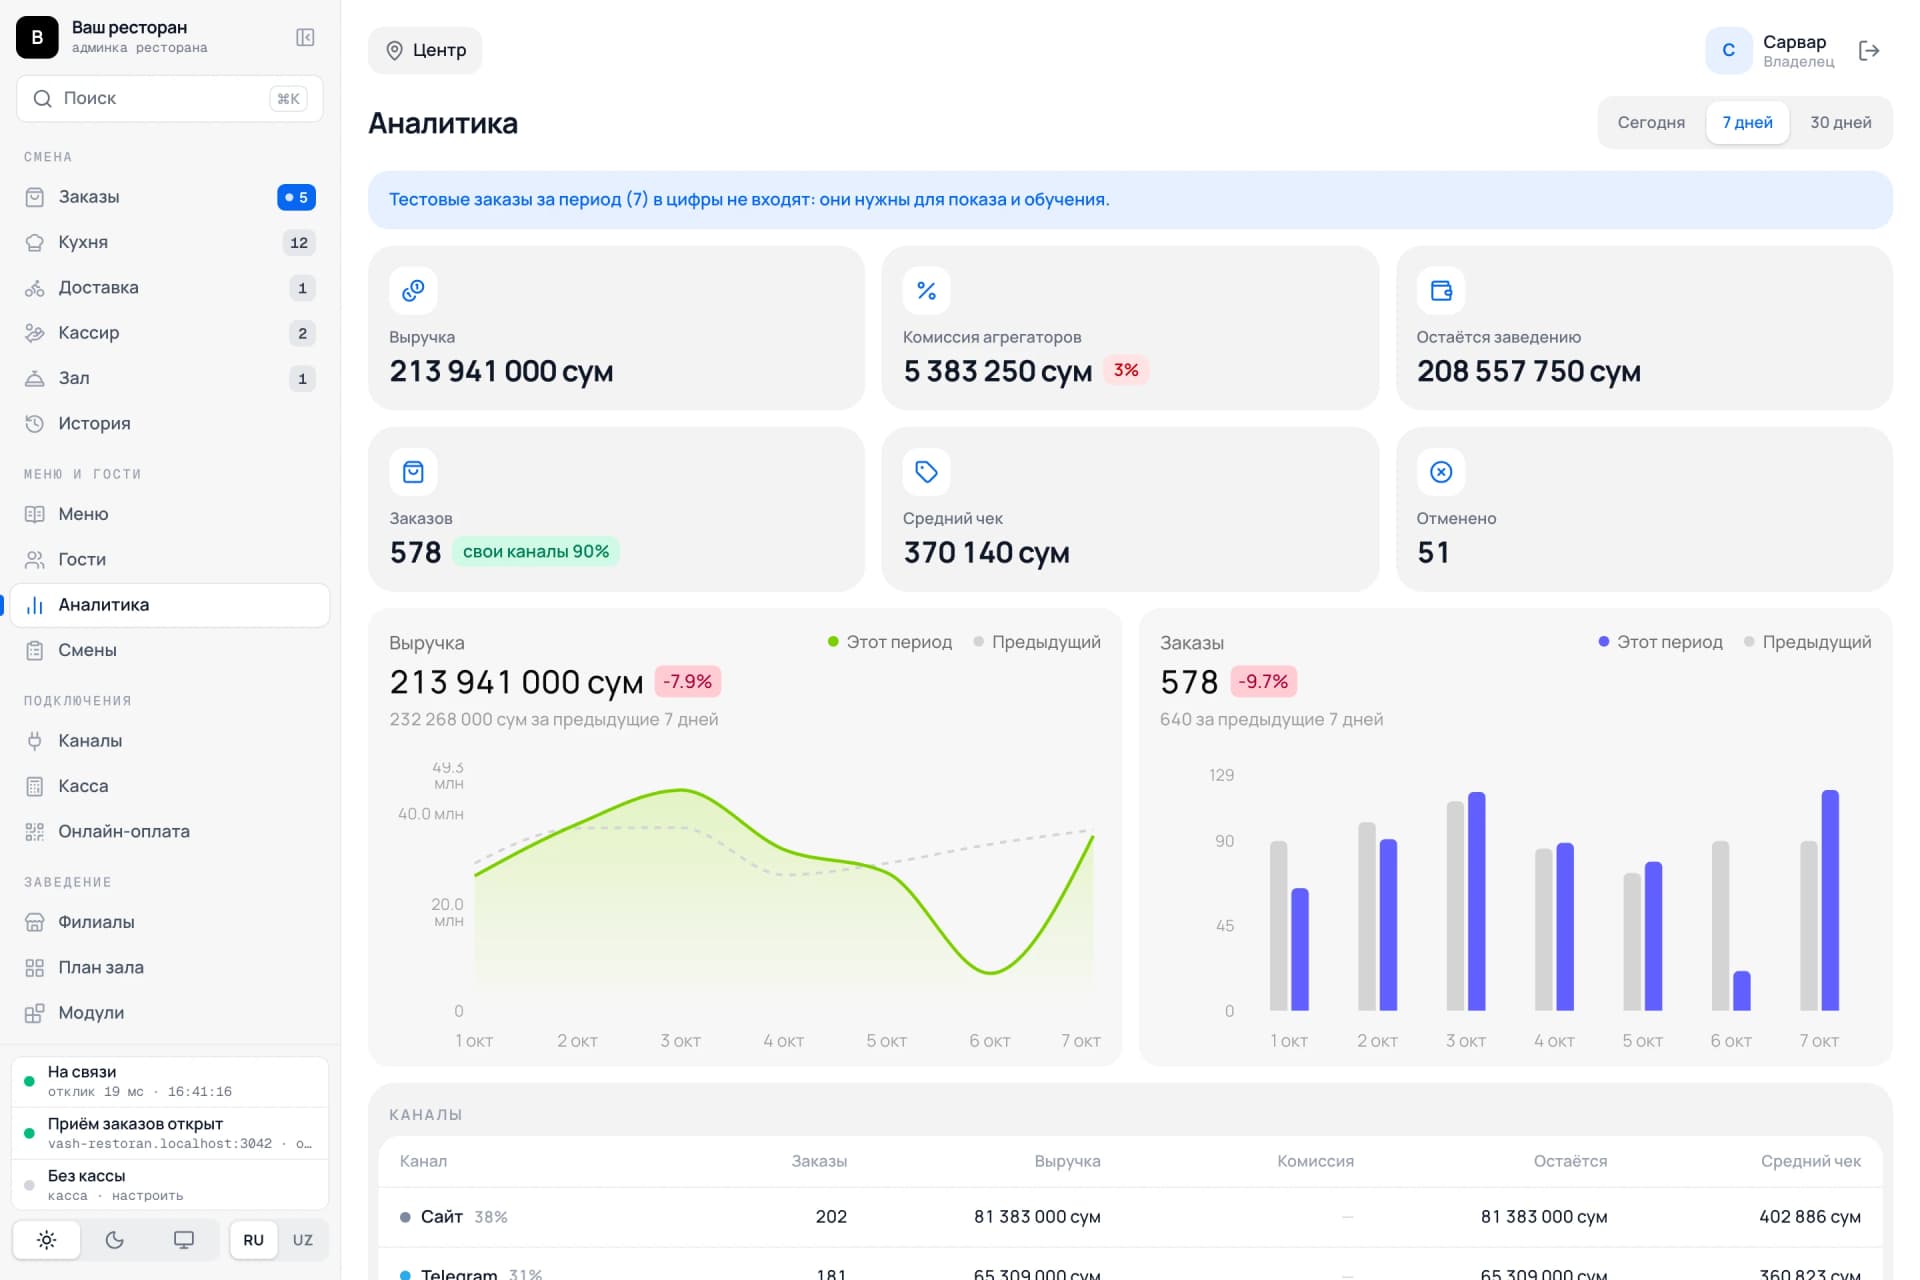
Task: Click the logout icon next to Сарвар
Action: pyautogui.click(x=1868, y=50)
